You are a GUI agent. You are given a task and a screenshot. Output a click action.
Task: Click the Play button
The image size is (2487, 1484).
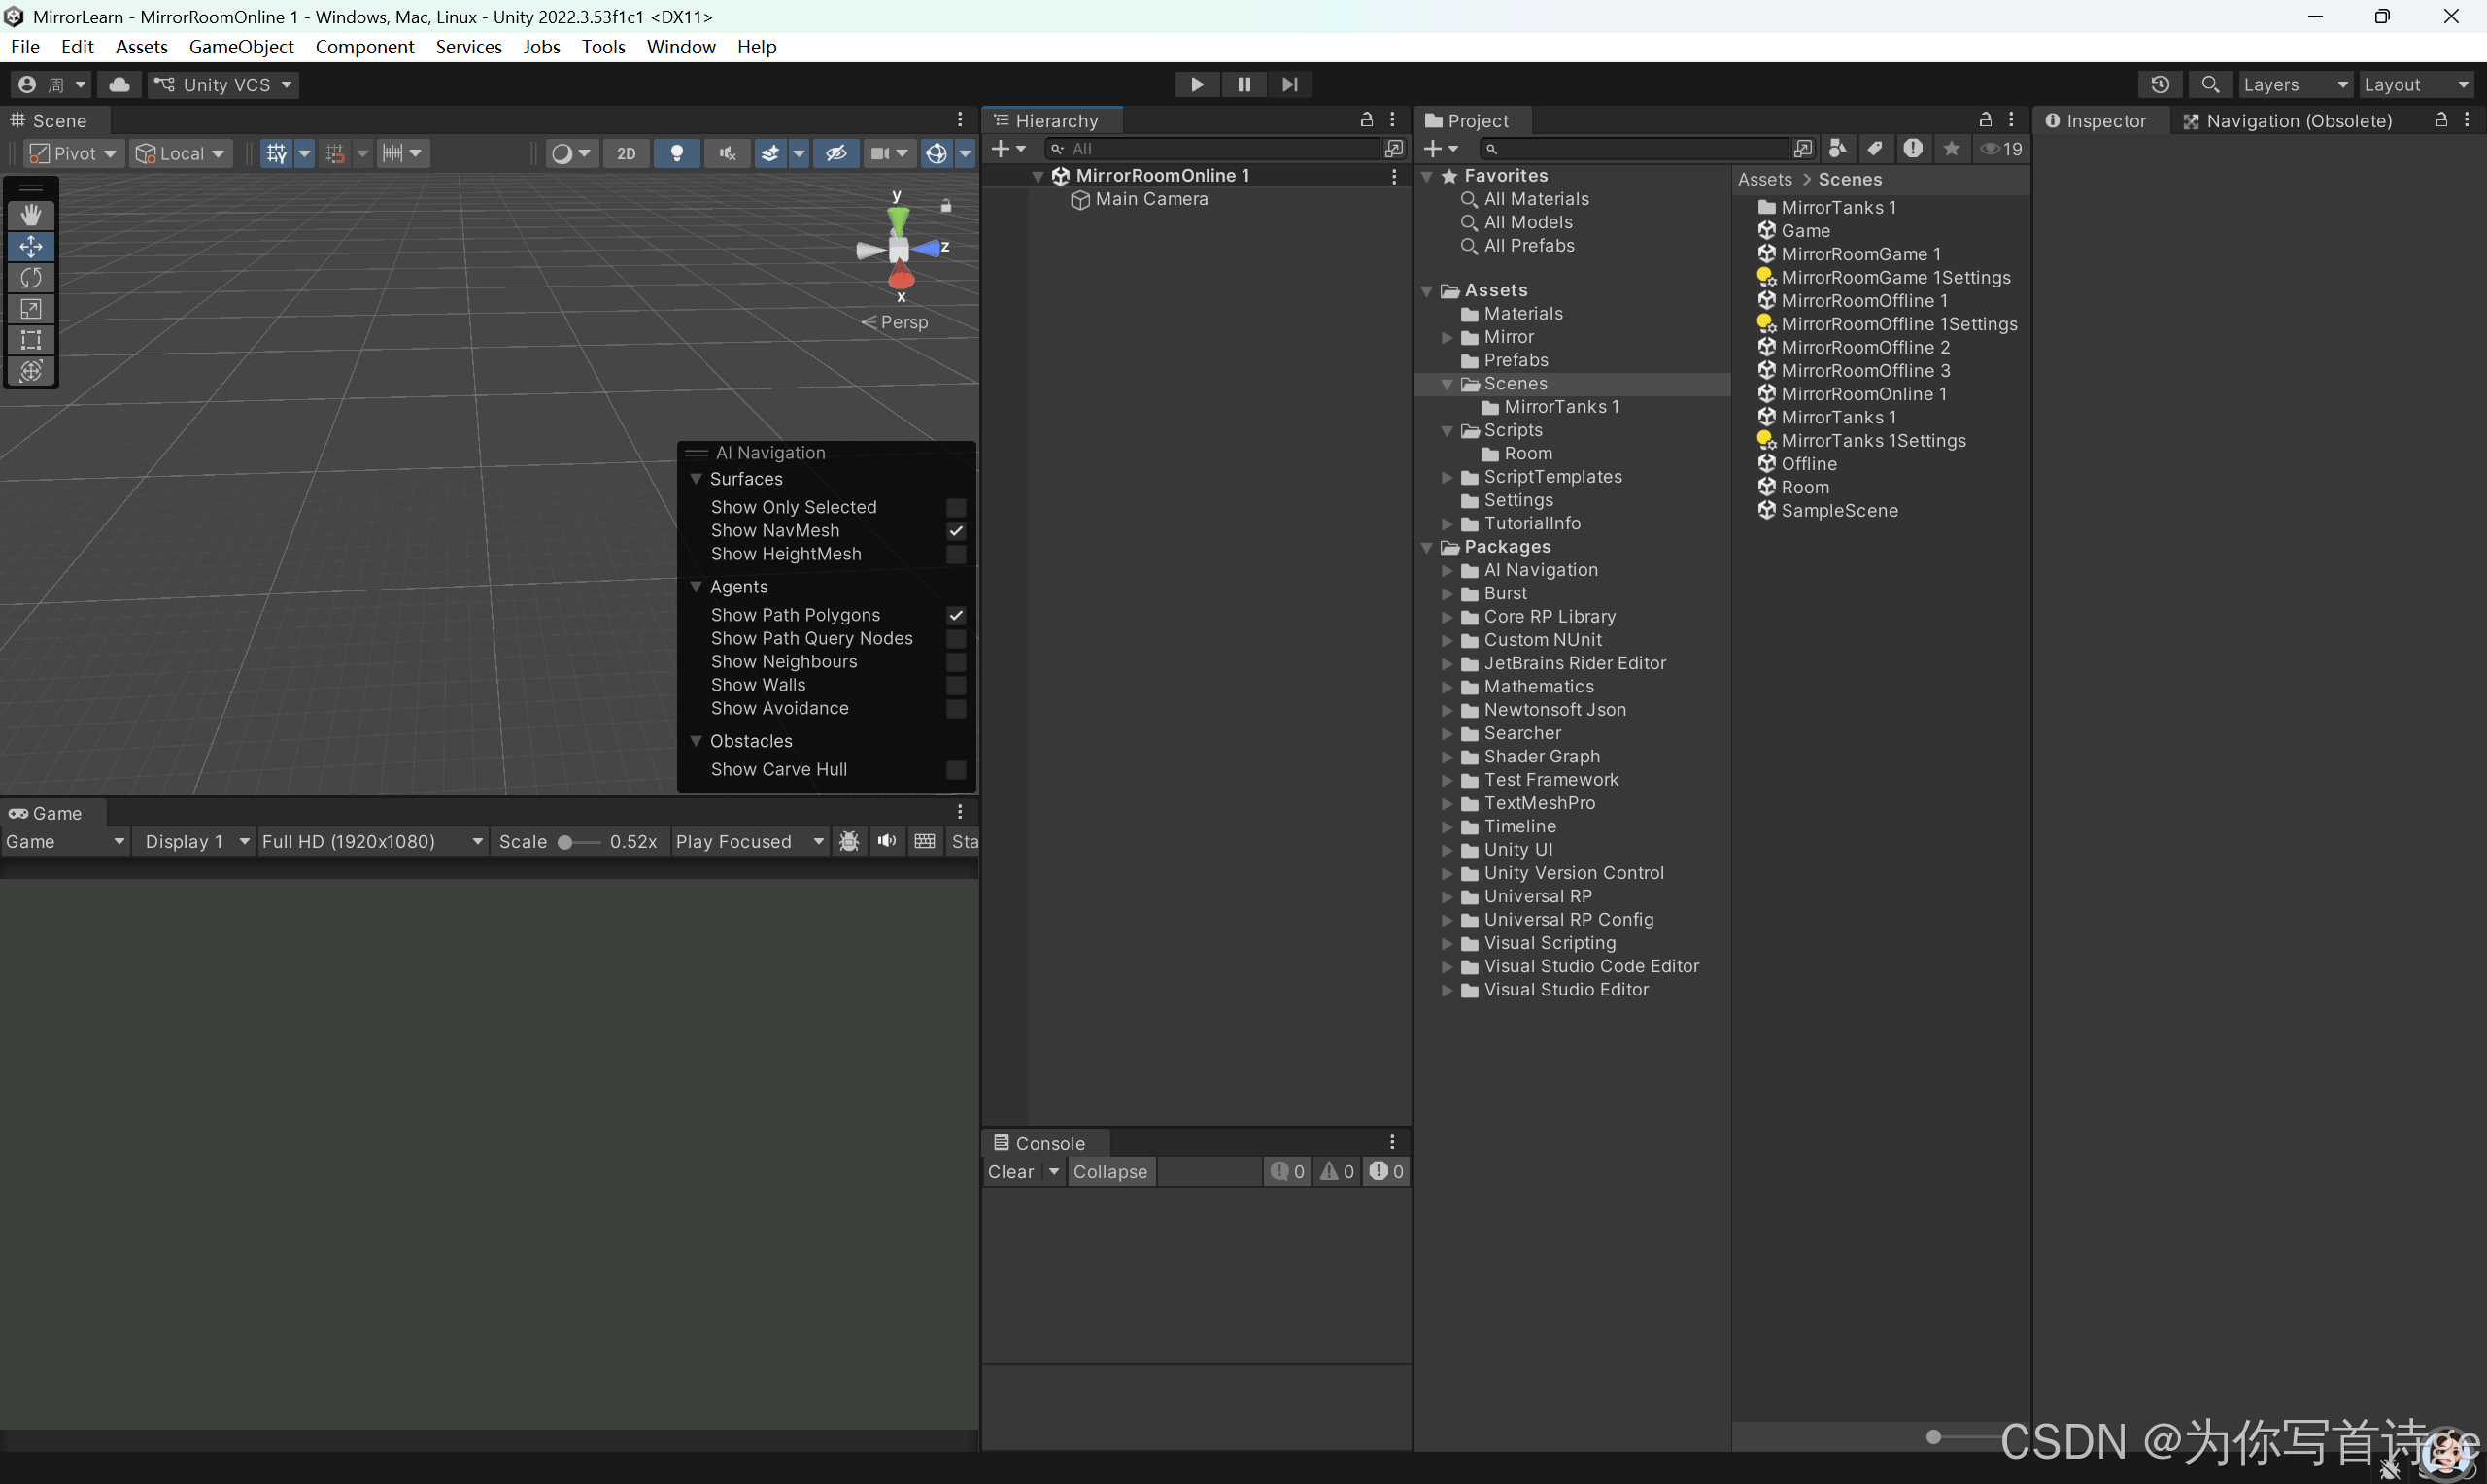coord(1197,85)
